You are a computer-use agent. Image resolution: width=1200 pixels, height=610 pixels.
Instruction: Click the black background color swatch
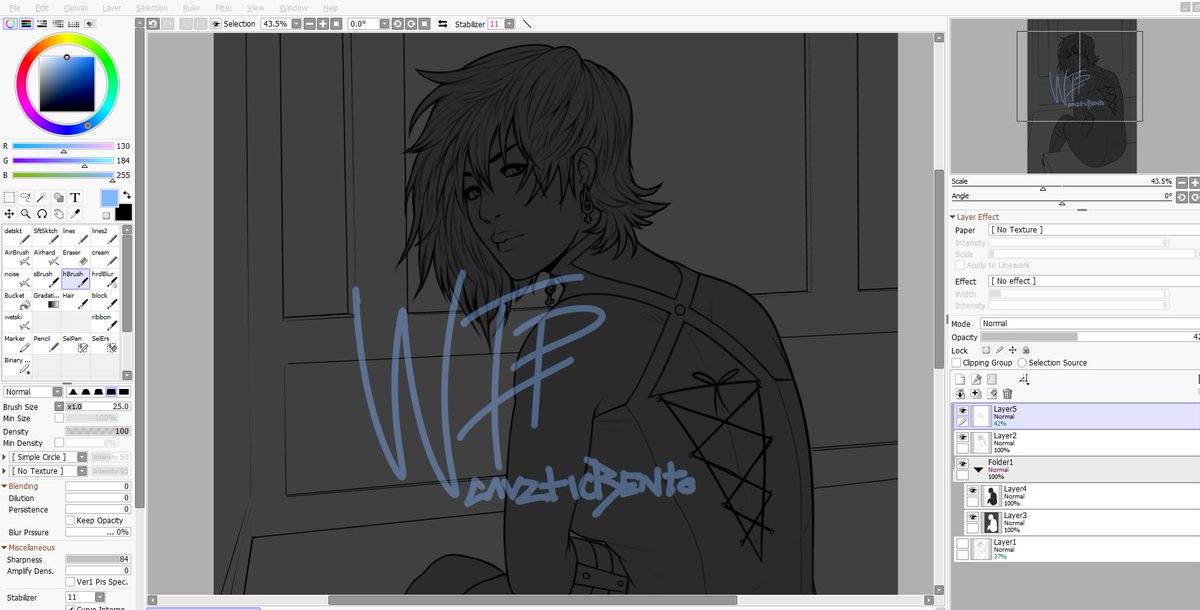pos(124,212)
